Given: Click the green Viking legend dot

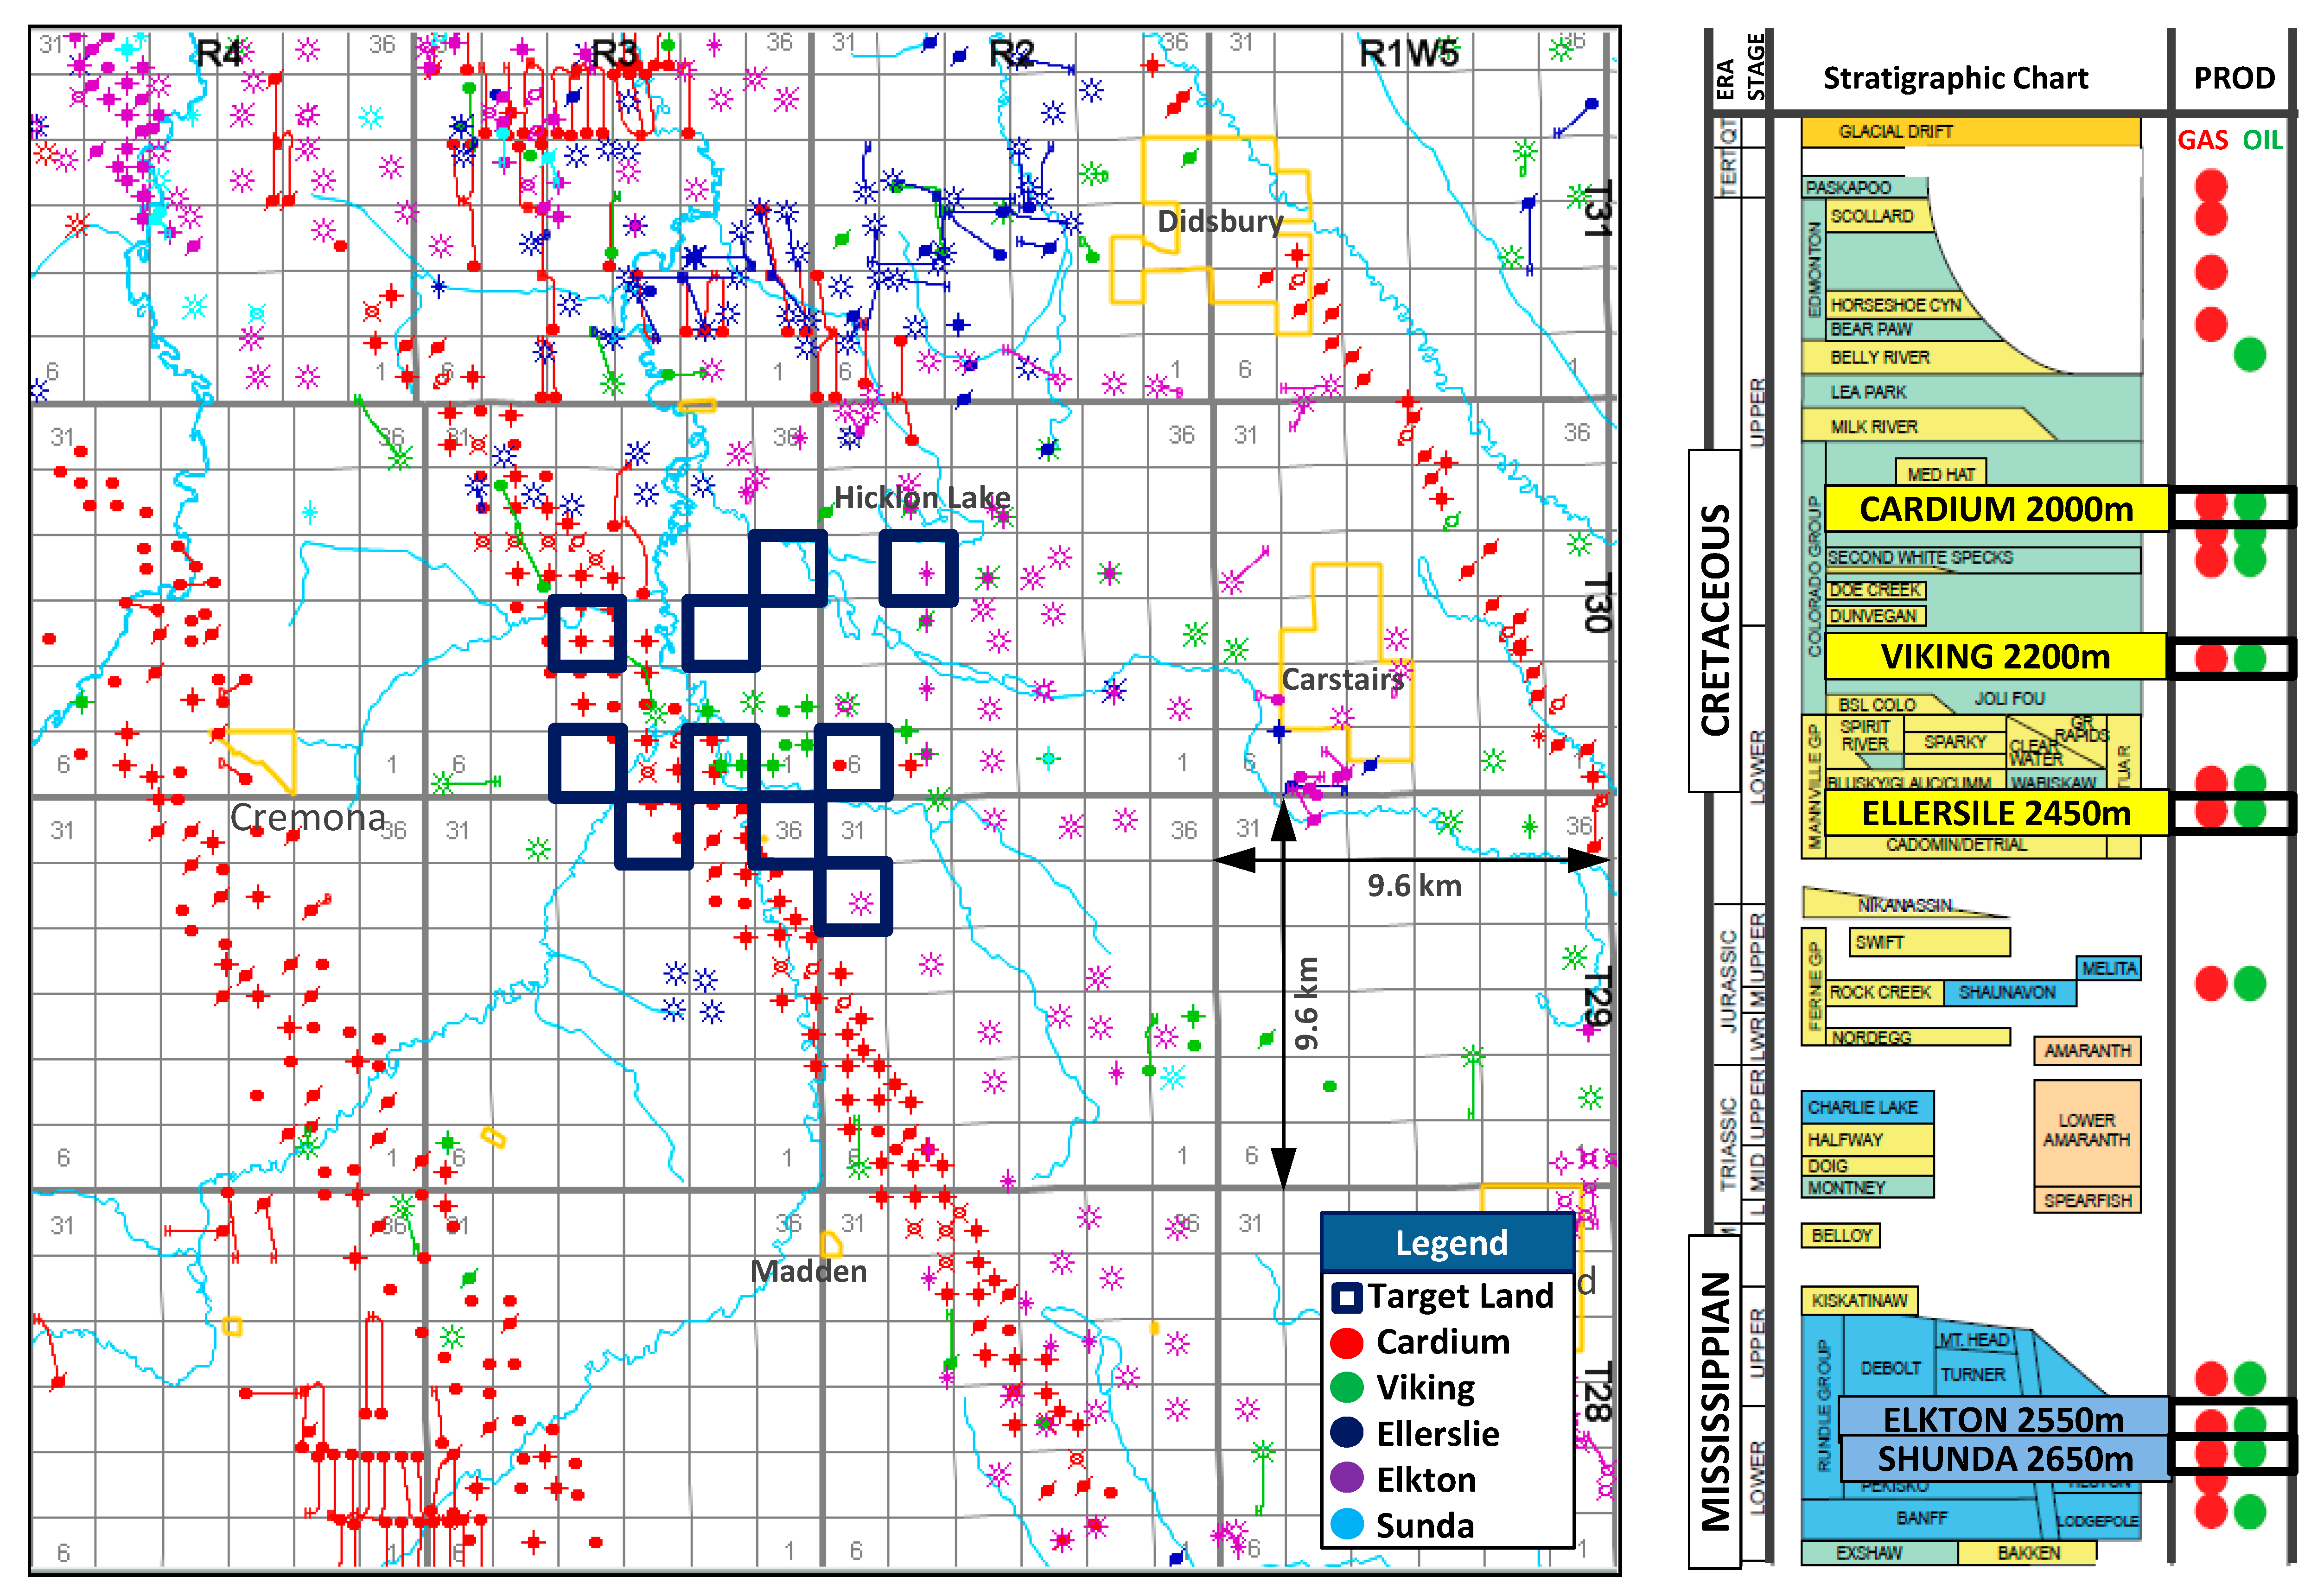Looking at the screenshot, I should click(1347, 1388).
